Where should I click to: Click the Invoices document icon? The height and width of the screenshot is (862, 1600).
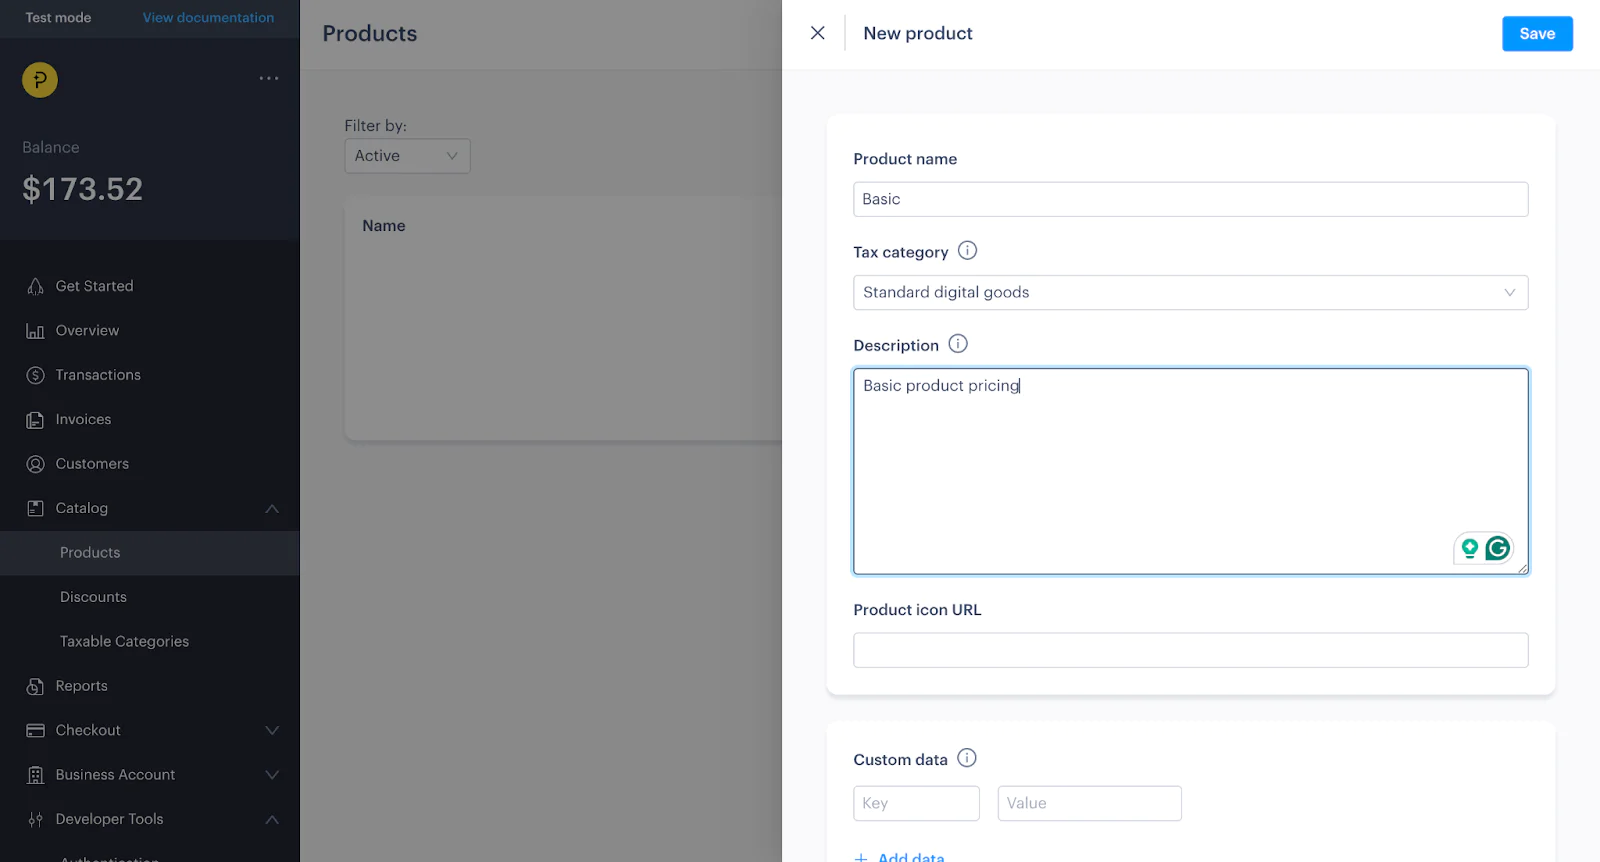click(x=35, y=420)
